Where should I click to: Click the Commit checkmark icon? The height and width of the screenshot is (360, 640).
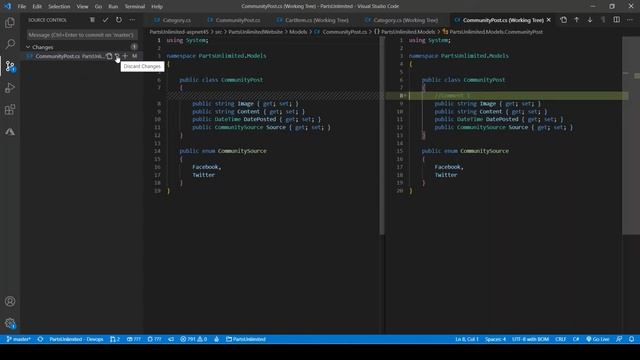click(x=105, y=20)
